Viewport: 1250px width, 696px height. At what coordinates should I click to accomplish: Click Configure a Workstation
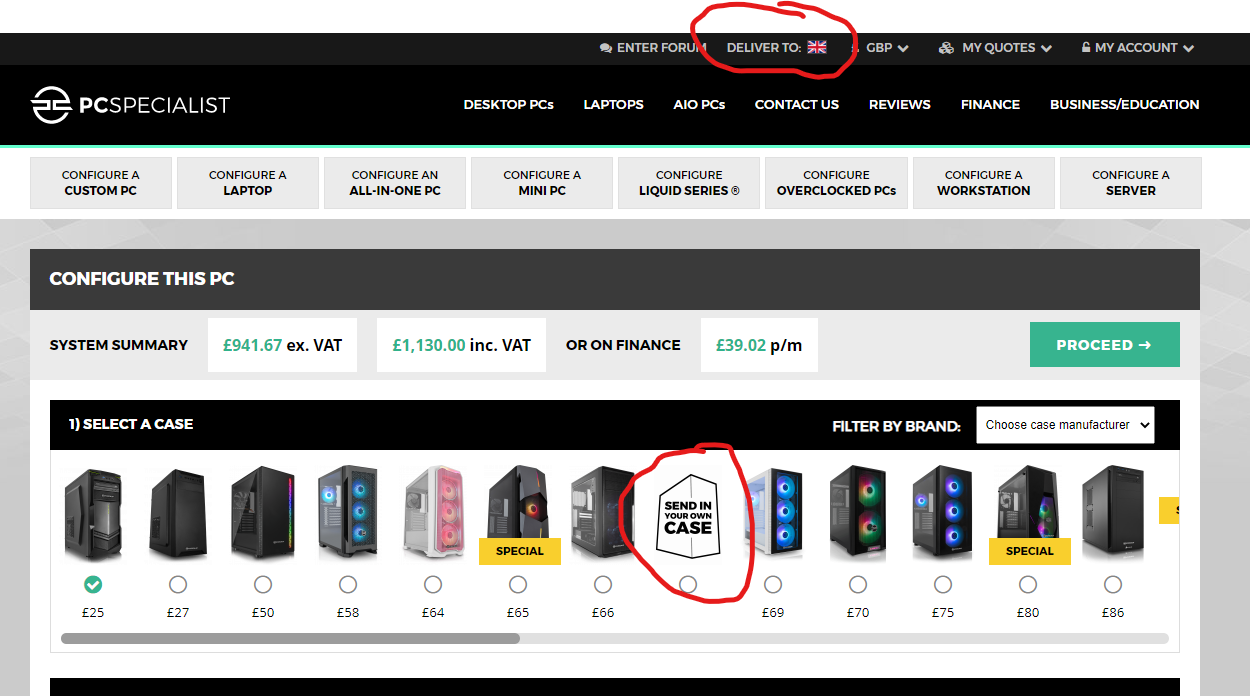984,183
